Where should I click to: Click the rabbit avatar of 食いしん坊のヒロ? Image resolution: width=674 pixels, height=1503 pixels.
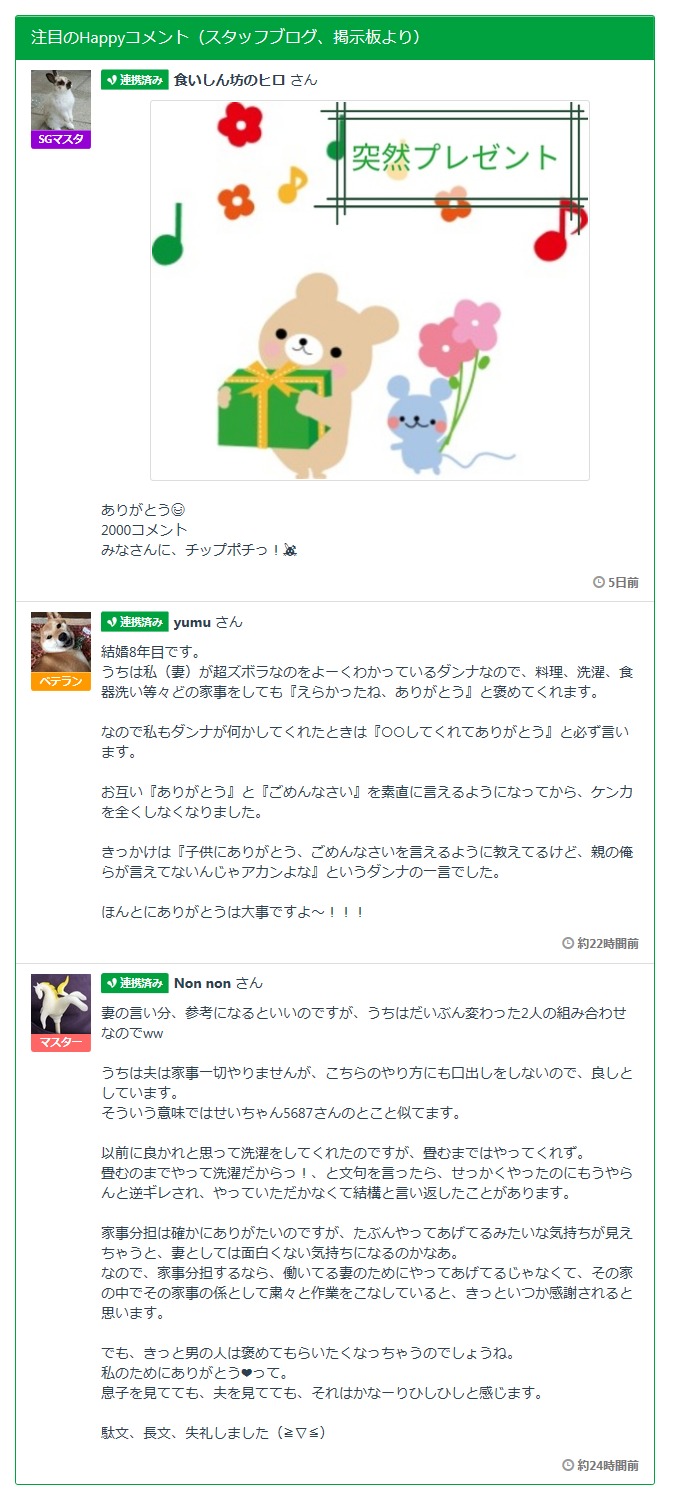point(61,100)
